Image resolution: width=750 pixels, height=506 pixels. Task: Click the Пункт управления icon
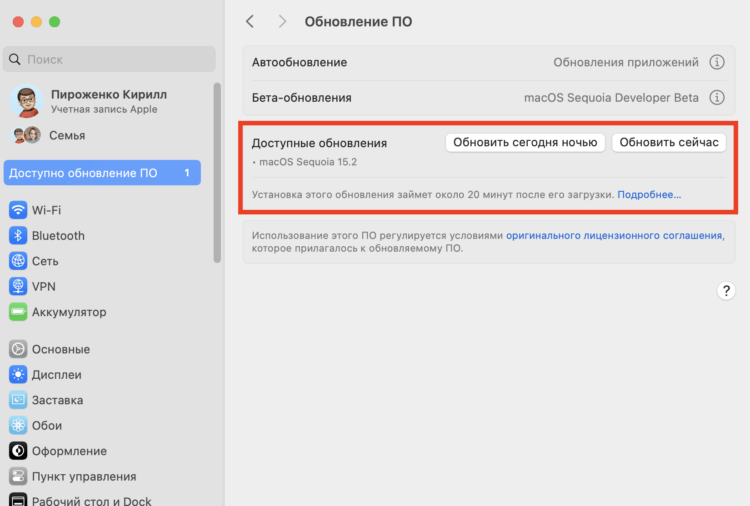click(18, 476)
